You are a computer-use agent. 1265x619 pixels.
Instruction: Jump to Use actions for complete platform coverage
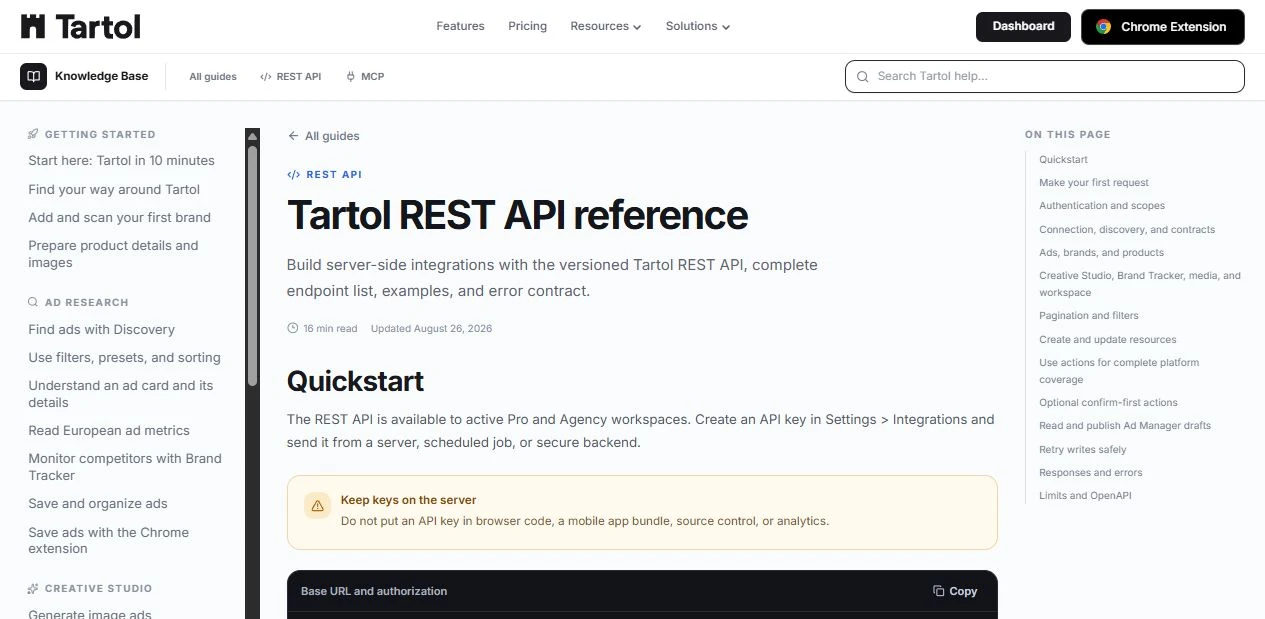tap(1119, 371)
